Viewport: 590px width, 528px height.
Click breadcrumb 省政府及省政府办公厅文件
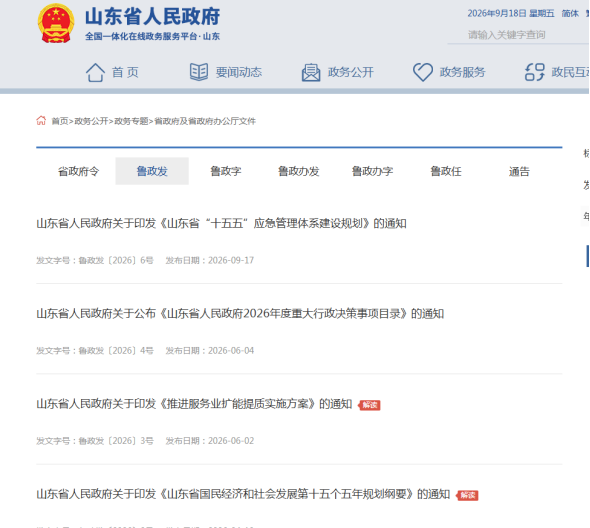point(205,121)
